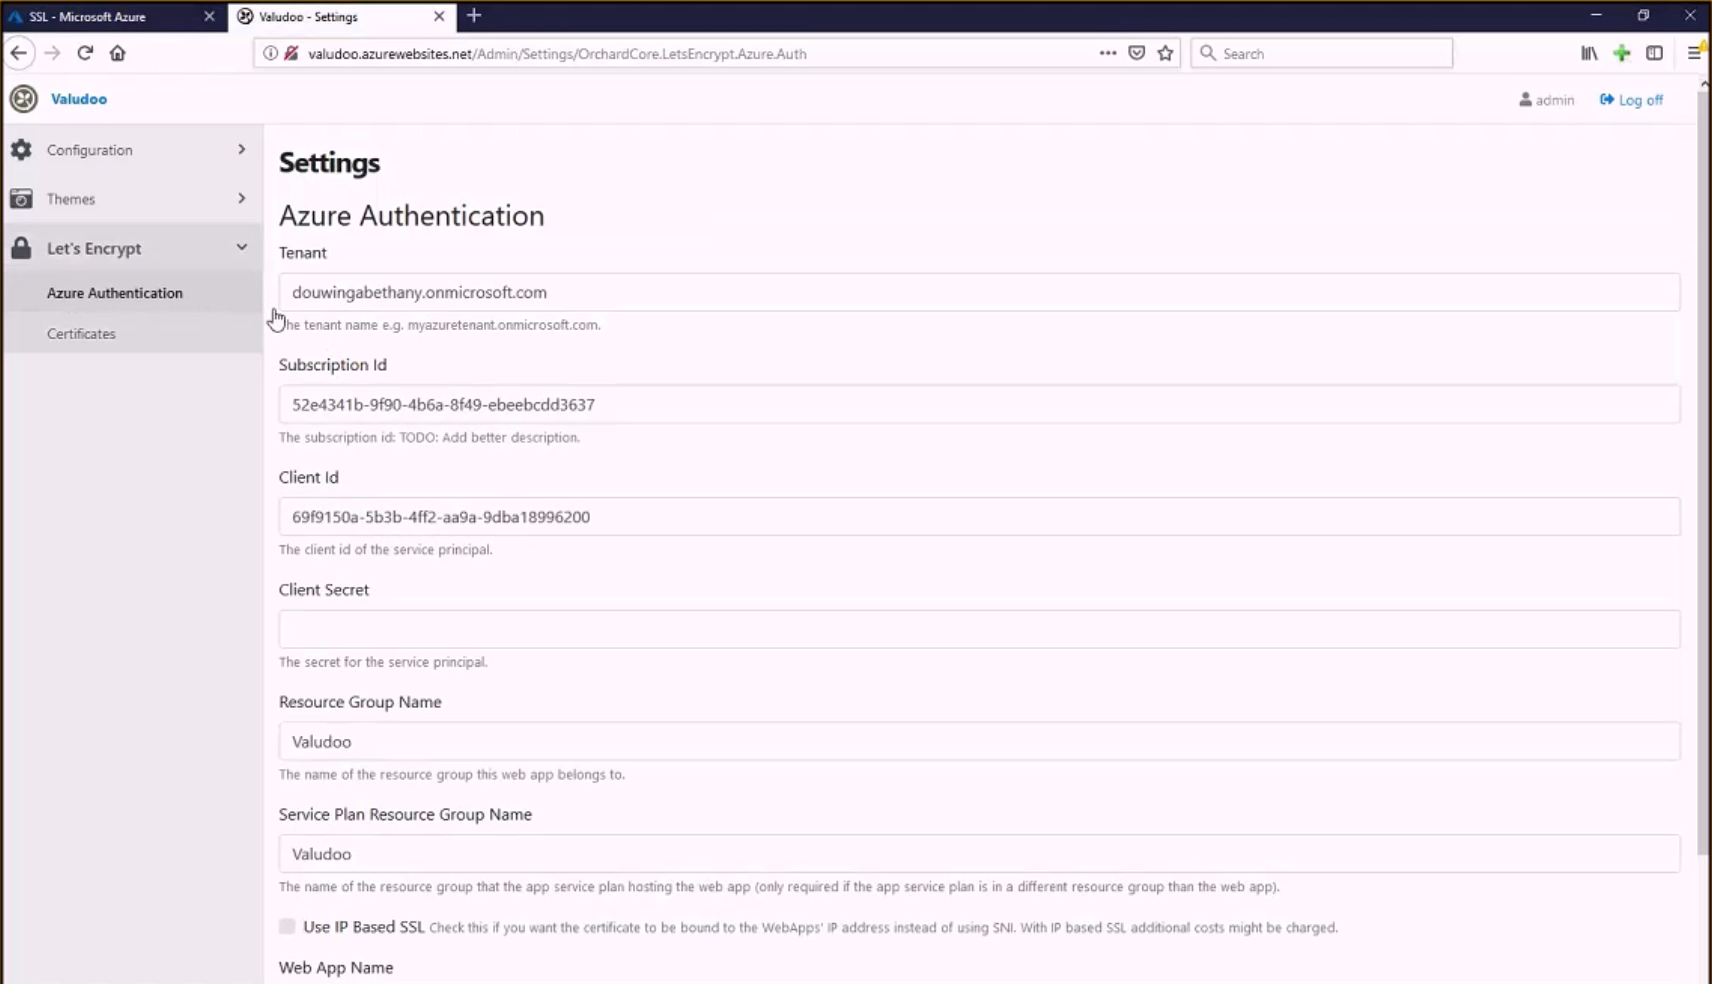Screen dimensions: 1712x984
Task: Show site information icon in address bar
Action: (270, 54)
